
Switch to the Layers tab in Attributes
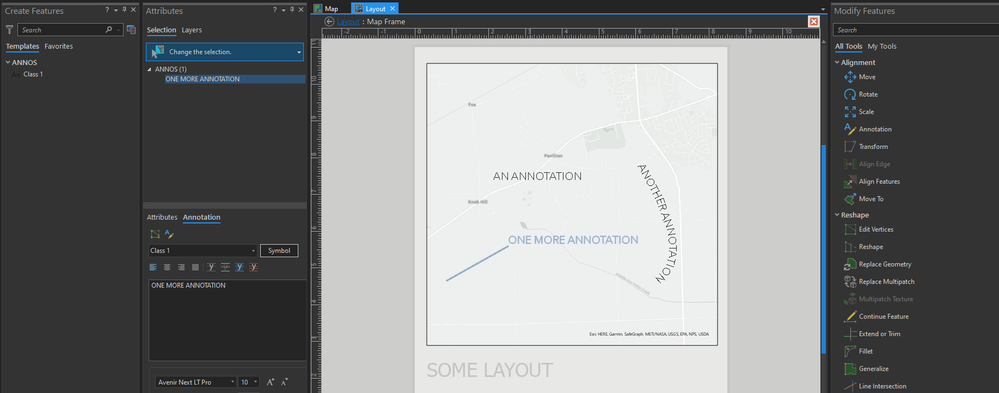[x=192, y=30]
